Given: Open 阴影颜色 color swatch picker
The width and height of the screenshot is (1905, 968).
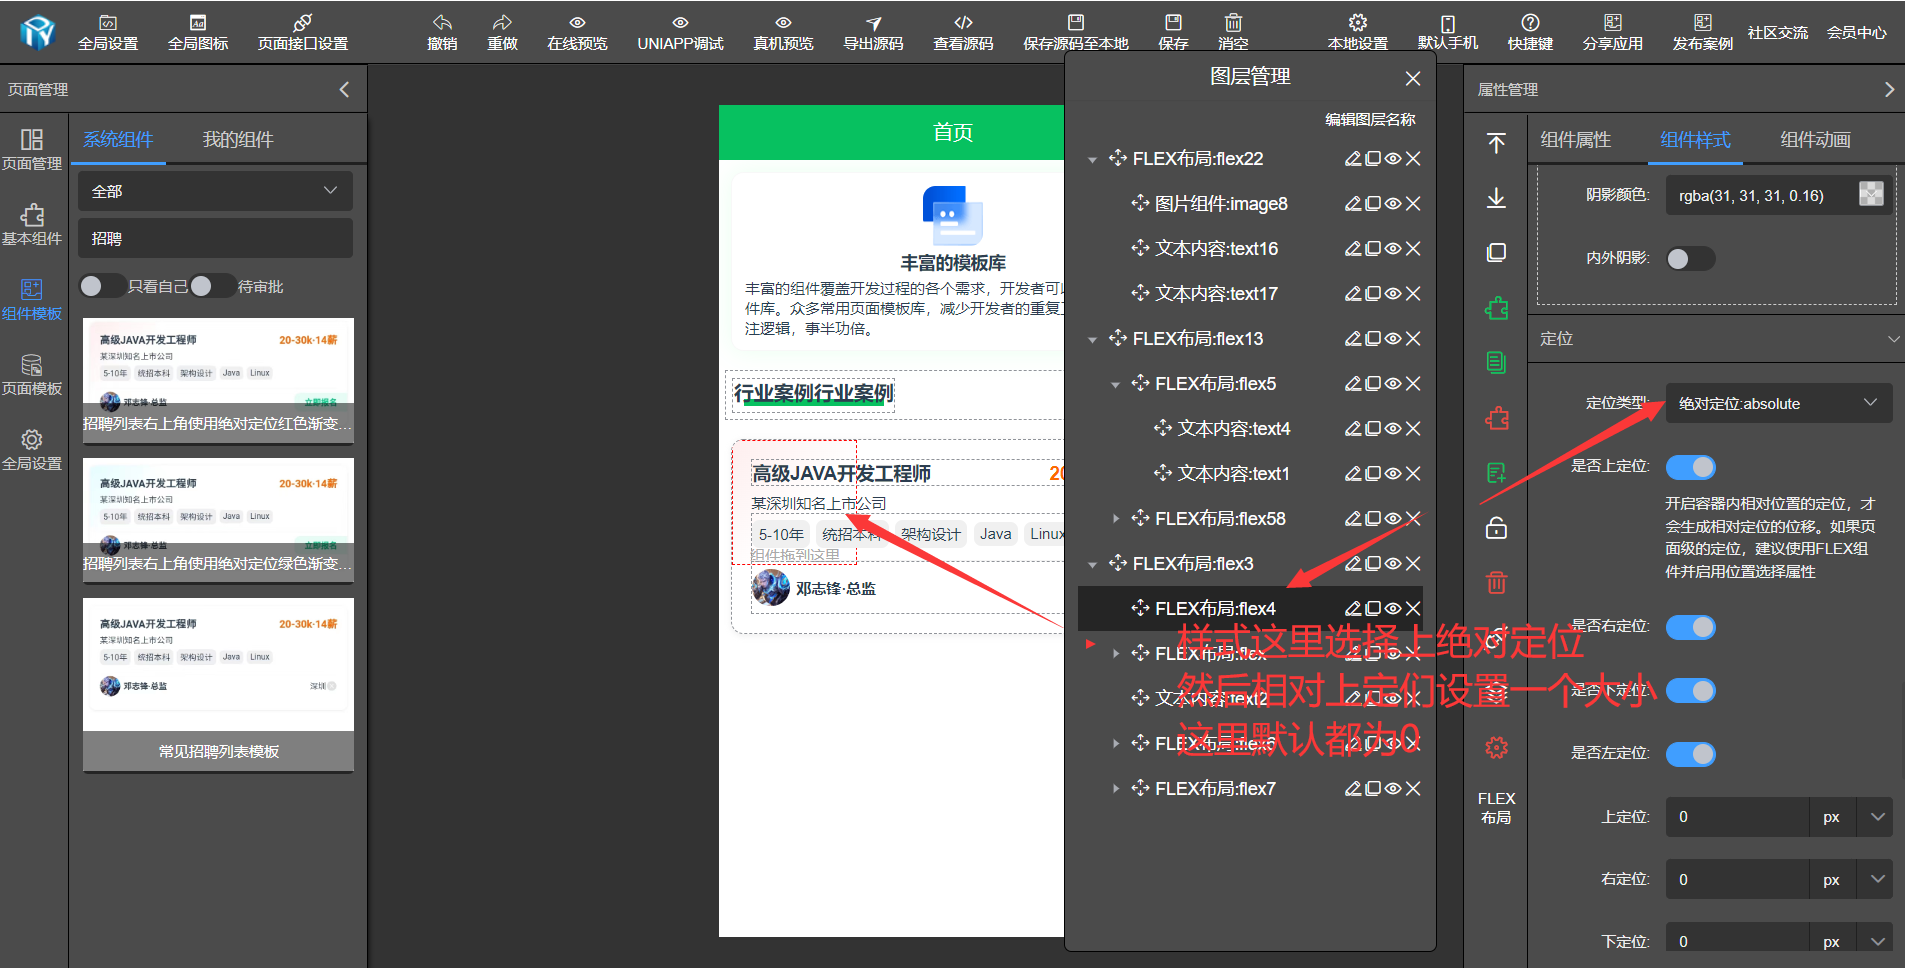Looking at the screenshot, I should tap(1871, 194).
